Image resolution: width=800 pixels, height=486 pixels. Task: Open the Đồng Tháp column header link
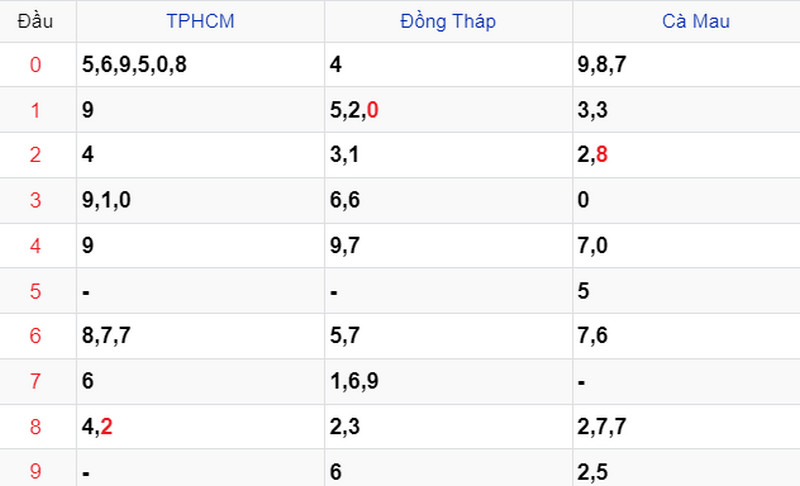click(448, 21)
